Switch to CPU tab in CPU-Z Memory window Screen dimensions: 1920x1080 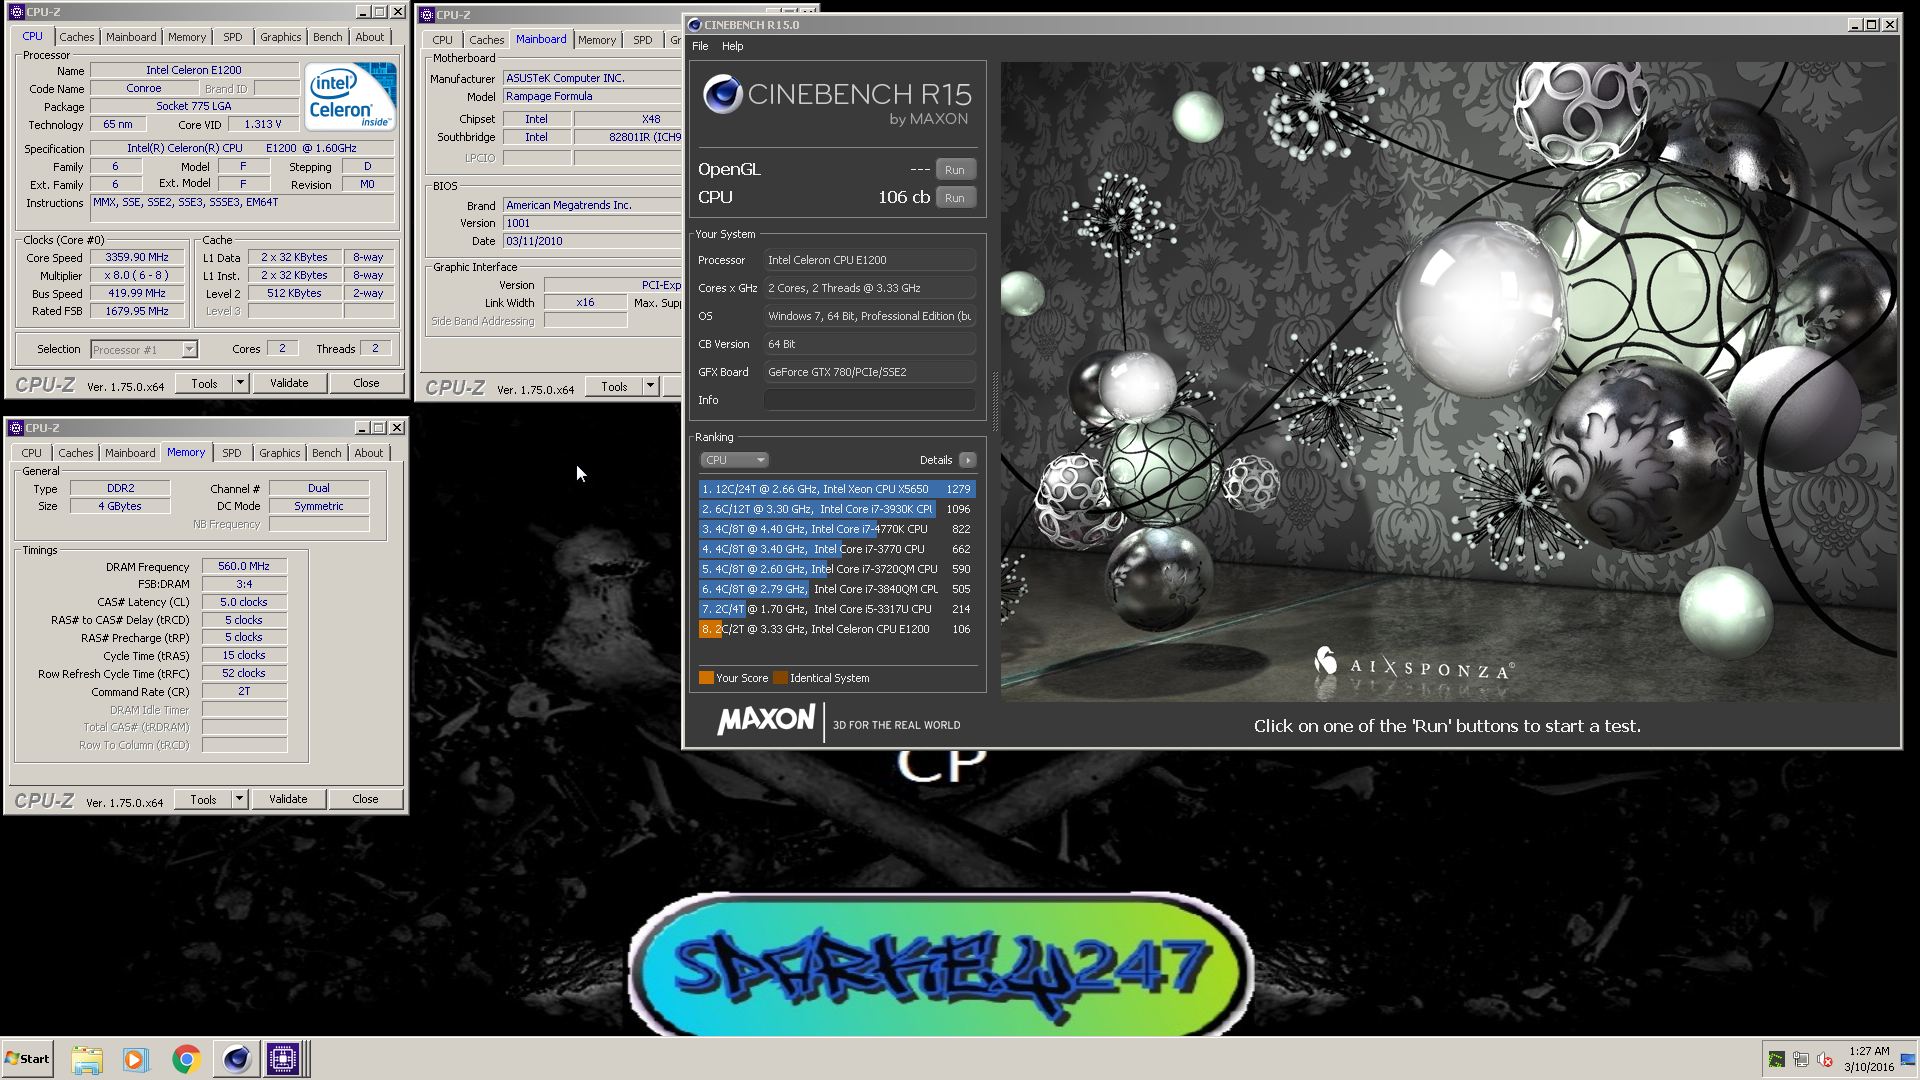(x=32, y=453)
